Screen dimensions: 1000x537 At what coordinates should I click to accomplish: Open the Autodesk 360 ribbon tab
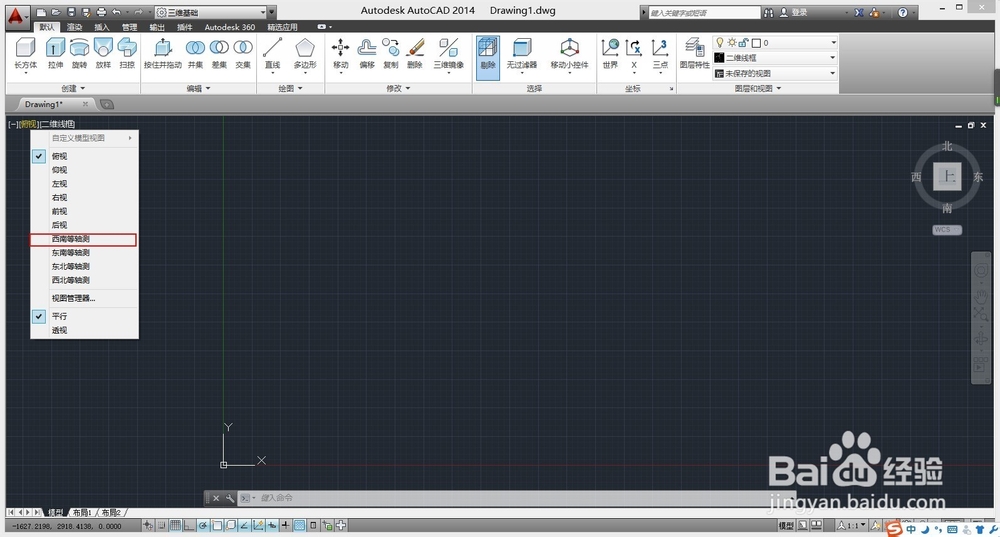tap(230, 27)
